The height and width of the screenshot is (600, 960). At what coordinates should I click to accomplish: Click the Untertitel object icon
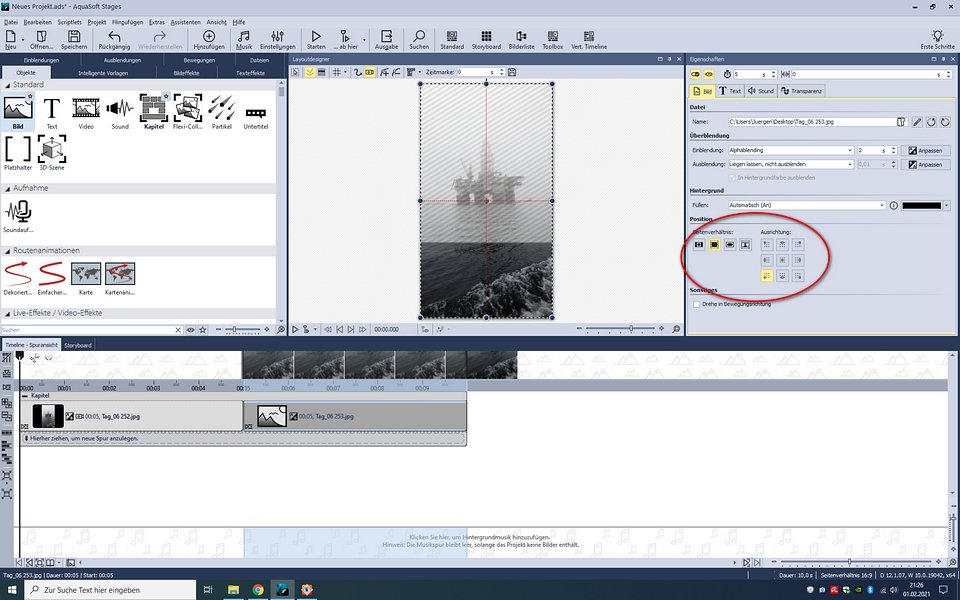point(255,113)
